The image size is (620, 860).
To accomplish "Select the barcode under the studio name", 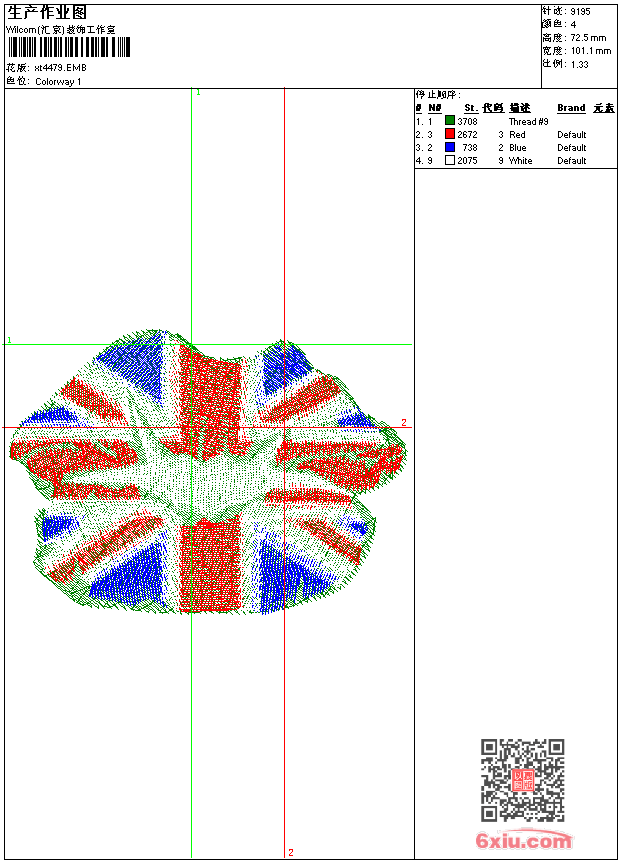I will pos(69,47).
